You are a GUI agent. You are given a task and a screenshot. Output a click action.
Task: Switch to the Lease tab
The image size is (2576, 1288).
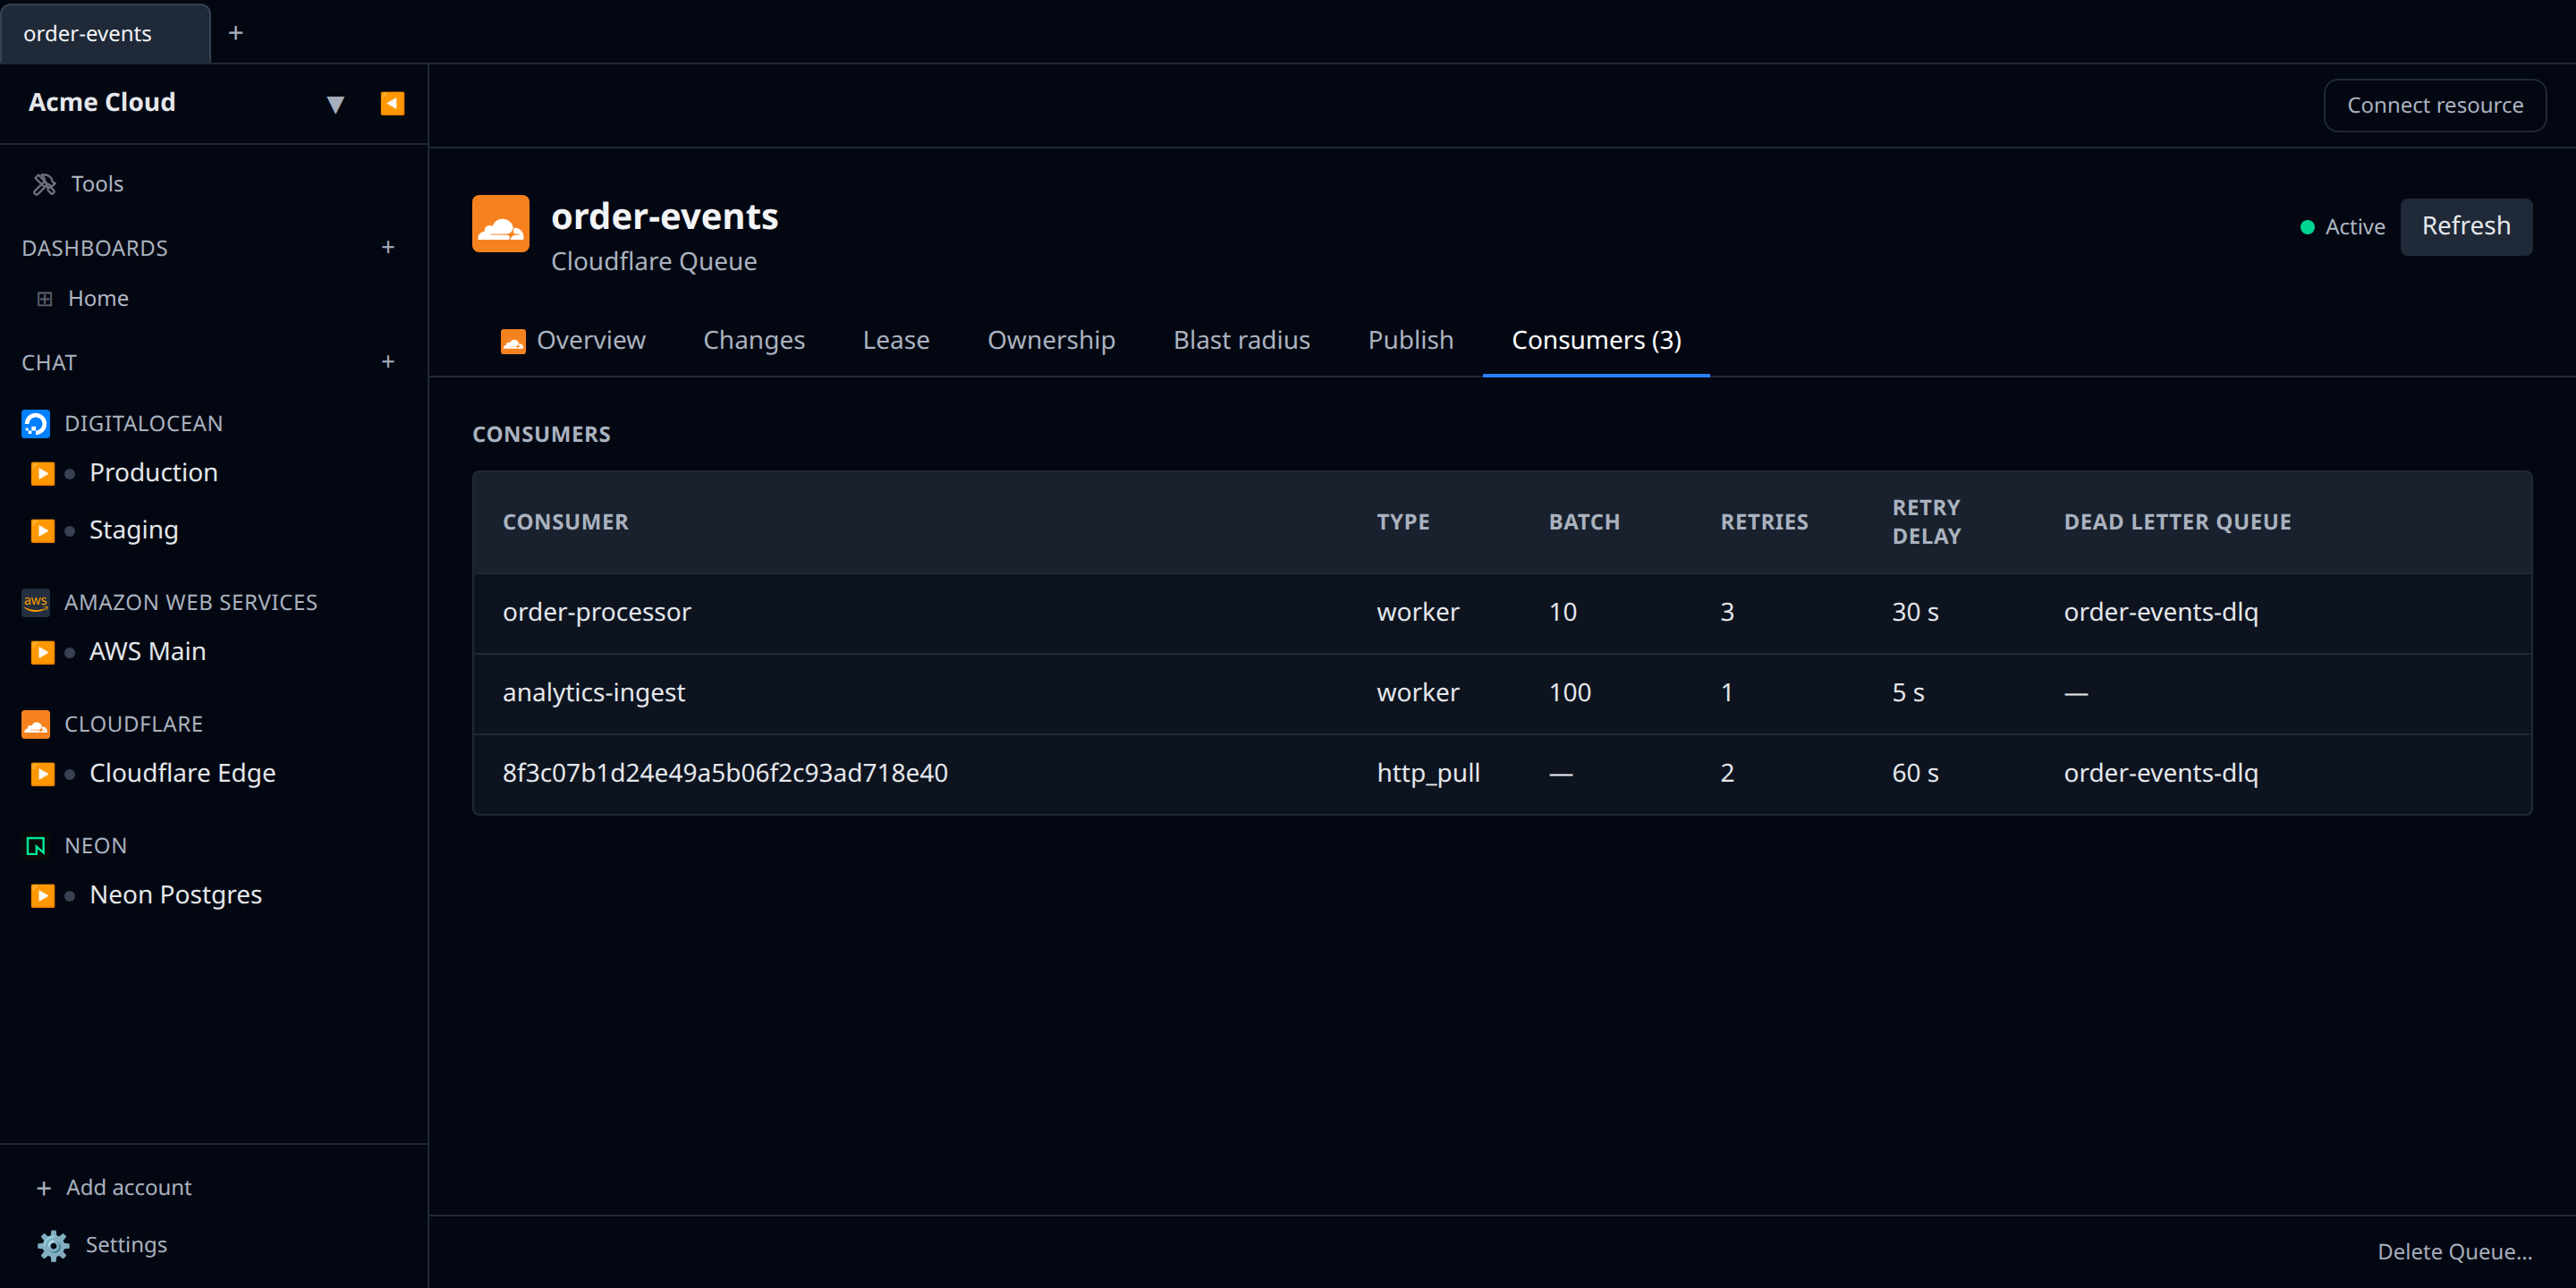pos(896,340)
